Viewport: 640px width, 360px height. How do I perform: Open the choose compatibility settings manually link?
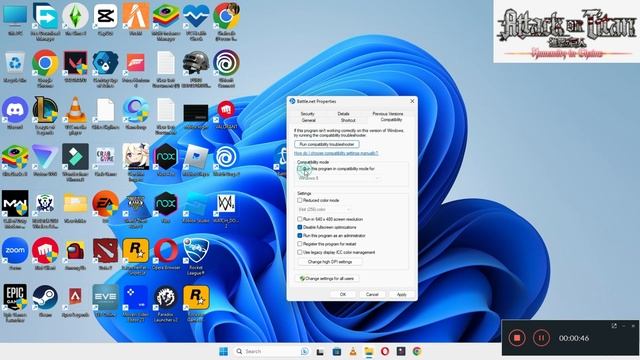point(336,153)
